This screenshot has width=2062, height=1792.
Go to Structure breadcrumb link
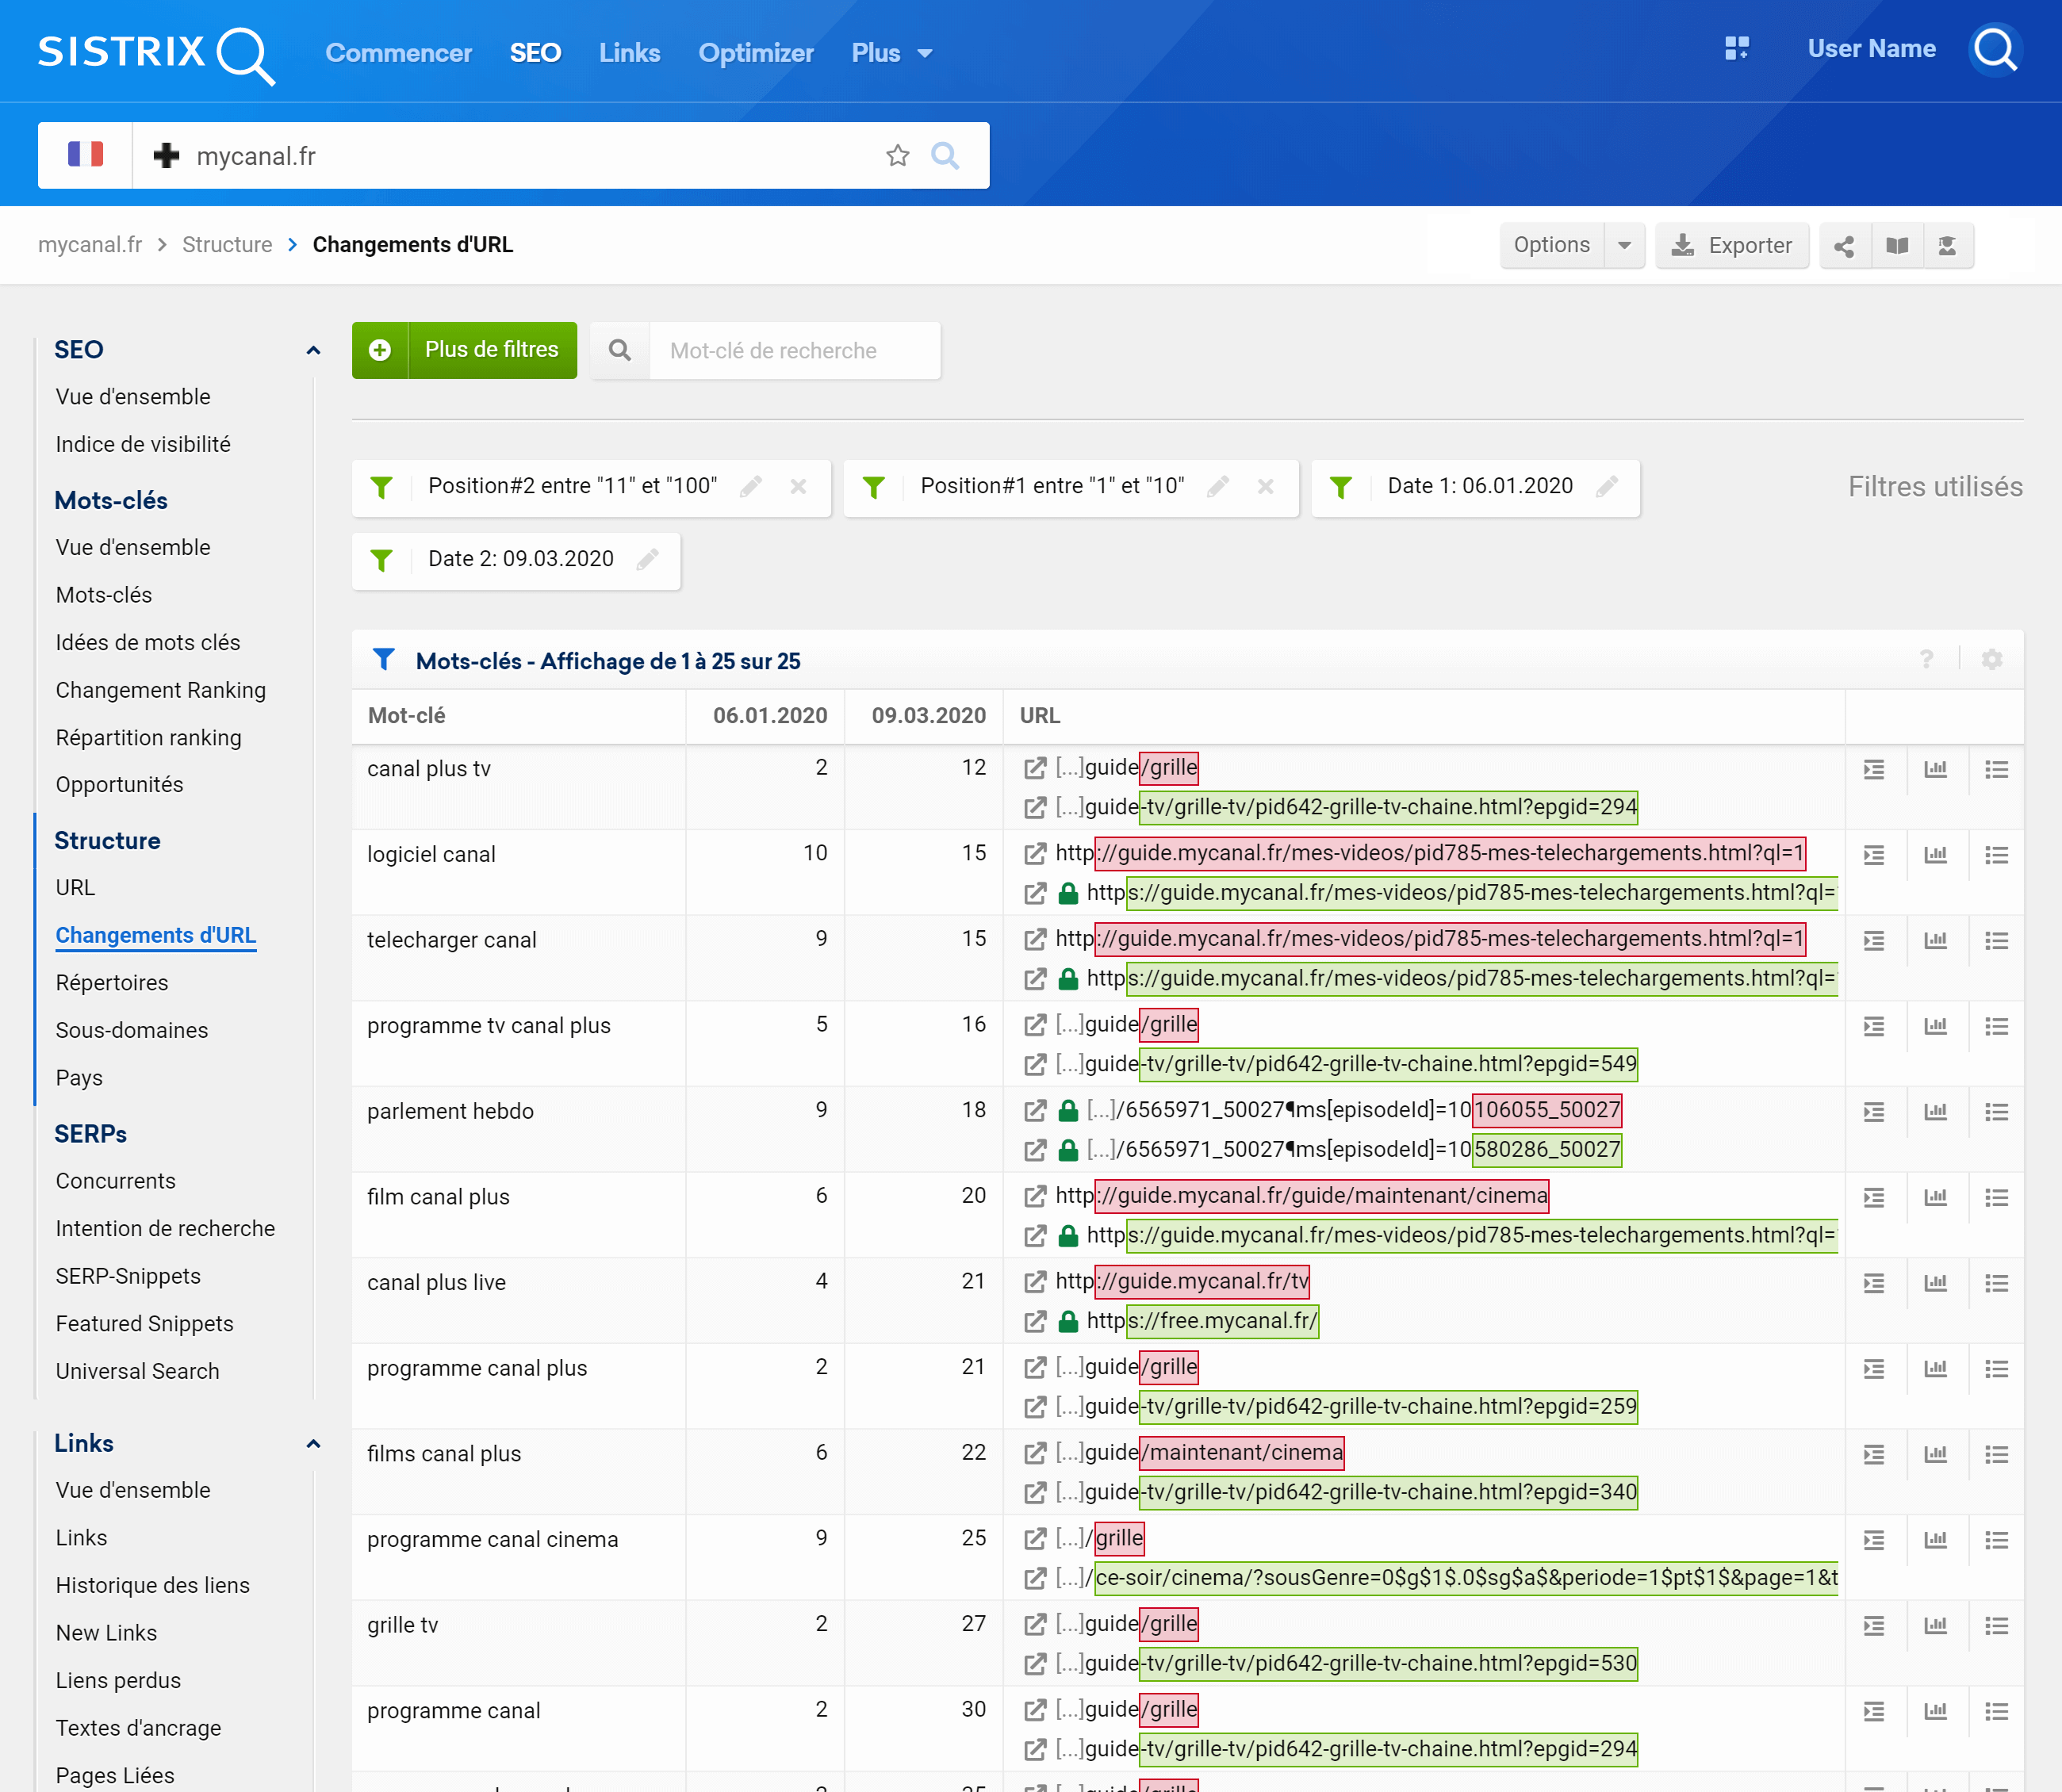[227, 245]
